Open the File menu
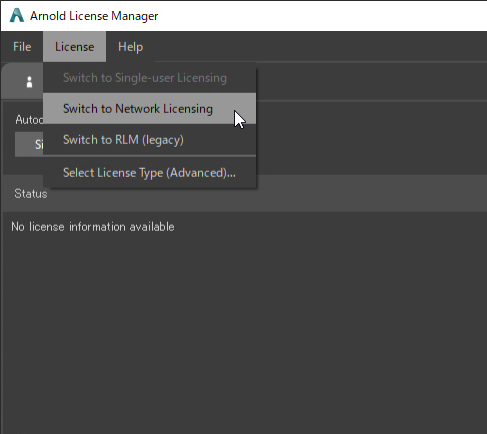This screenshot has width=487, height=434. tap(22, 47)
